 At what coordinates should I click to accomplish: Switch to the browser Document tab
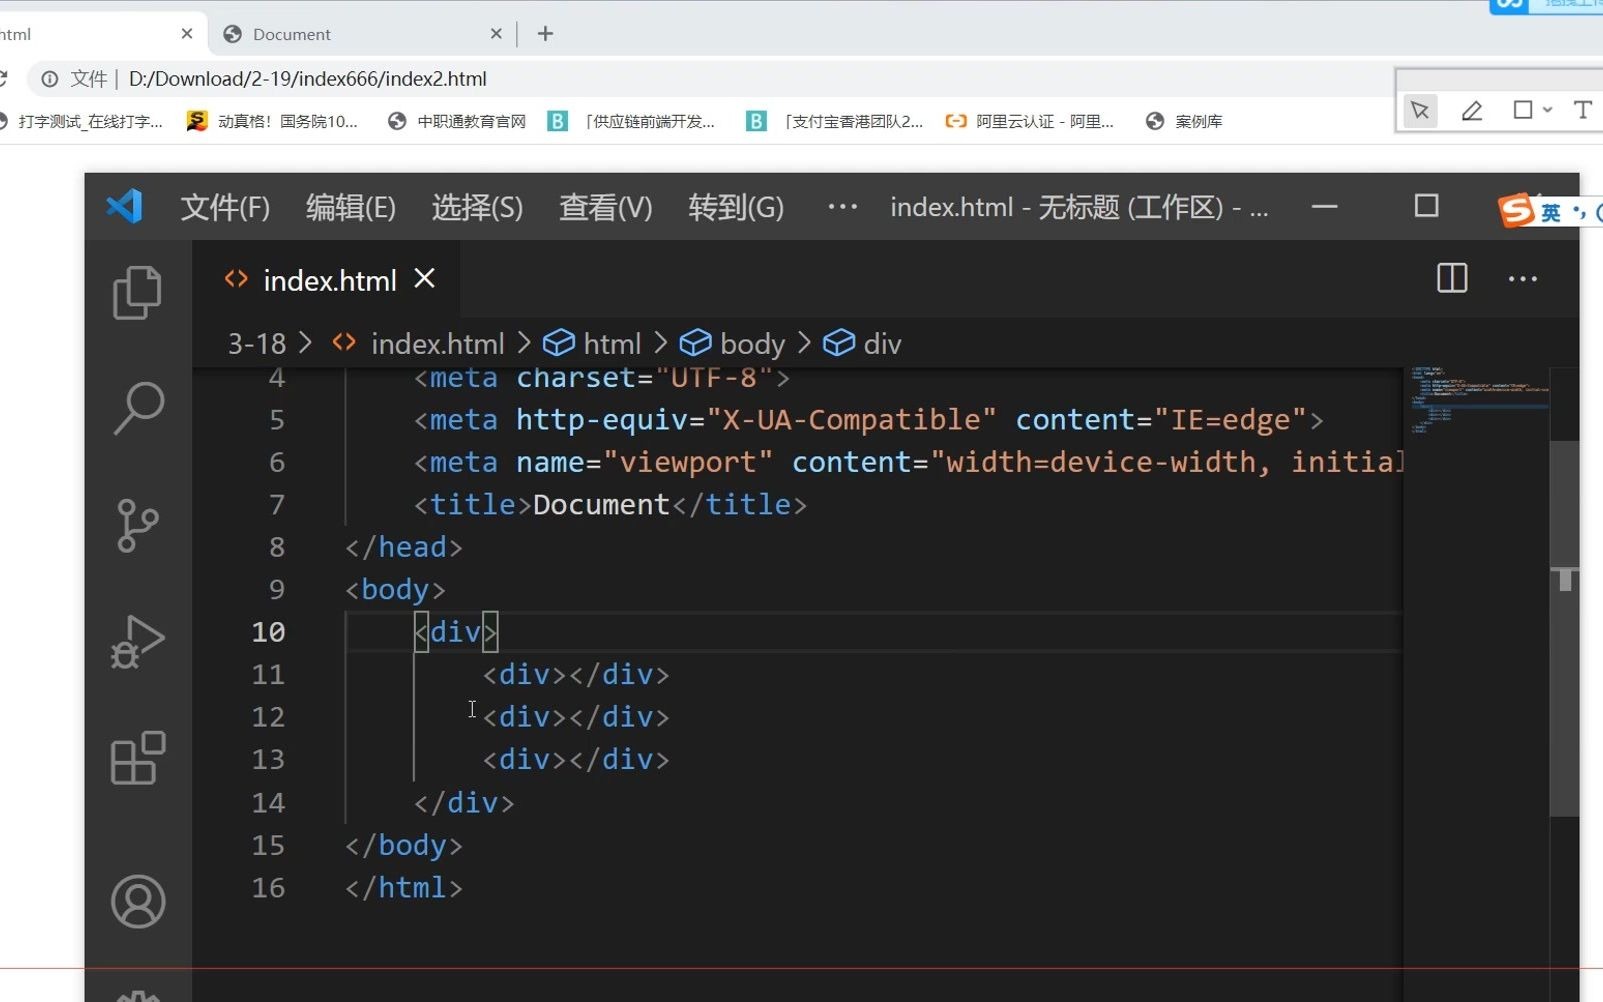[362, 34]
